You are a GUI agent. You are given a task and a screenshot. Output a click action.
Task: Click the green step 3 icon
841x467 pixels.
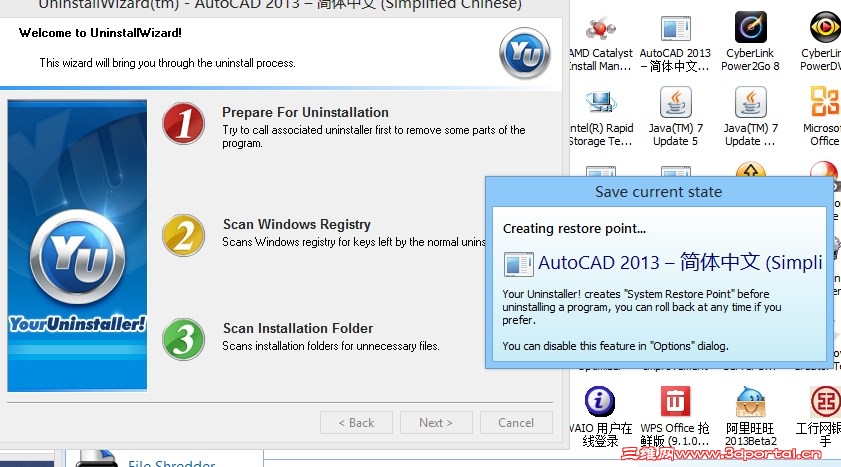pos(183,339)
